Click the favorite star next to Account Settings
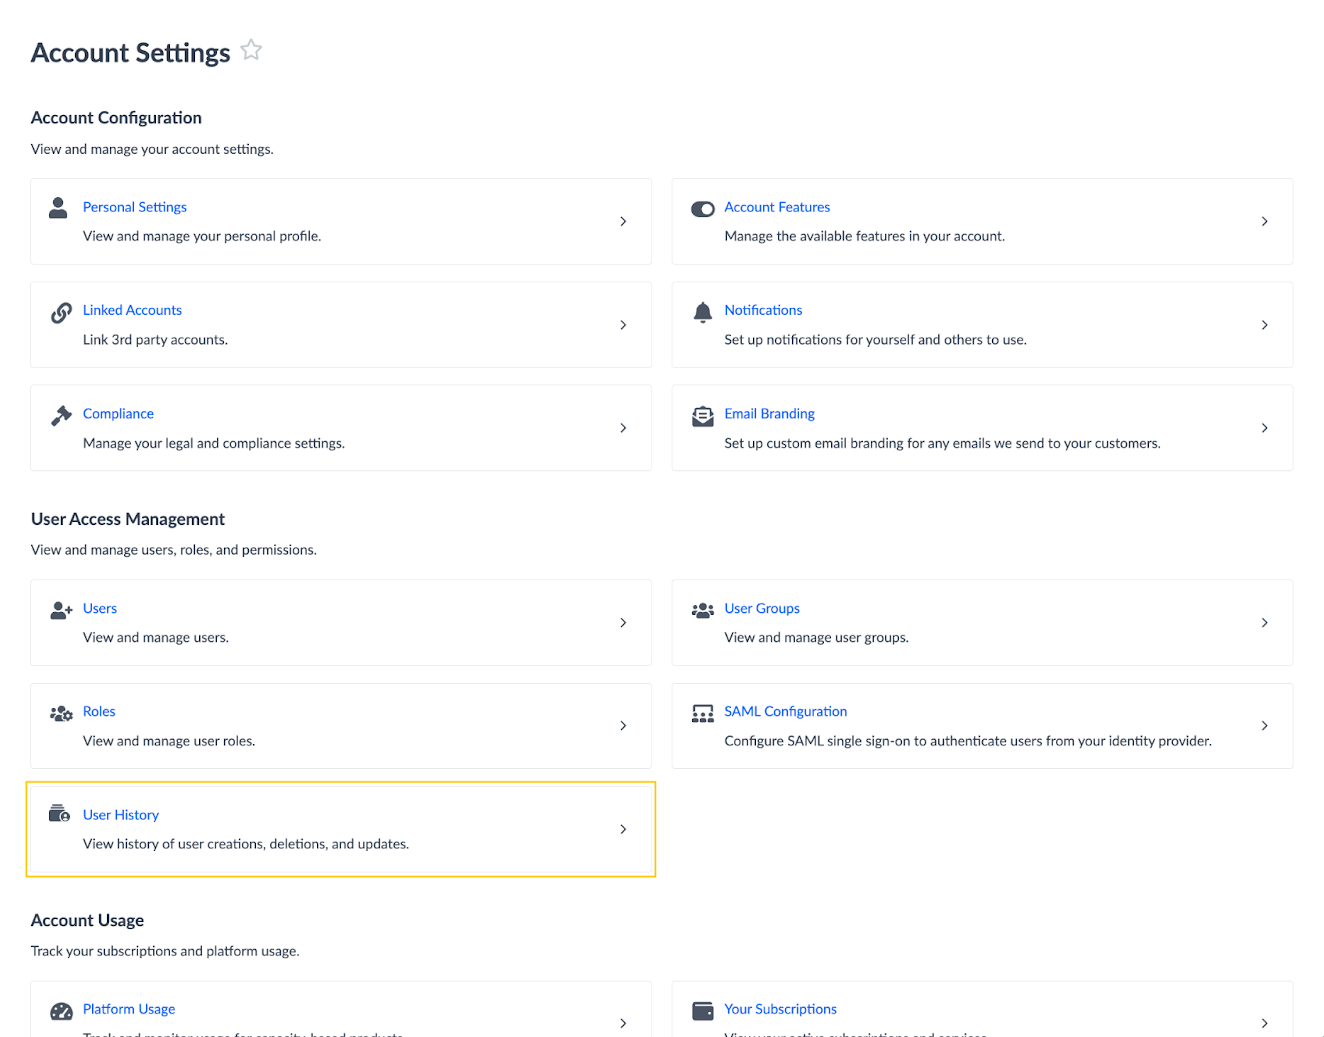 coord(251,50)
